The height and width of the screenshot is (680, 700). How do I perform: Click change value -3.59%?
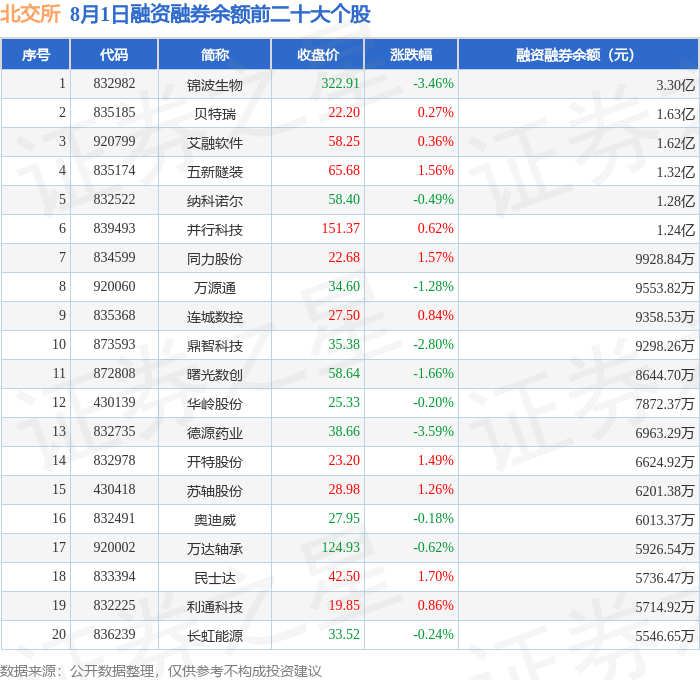click(x=433, y=432)
